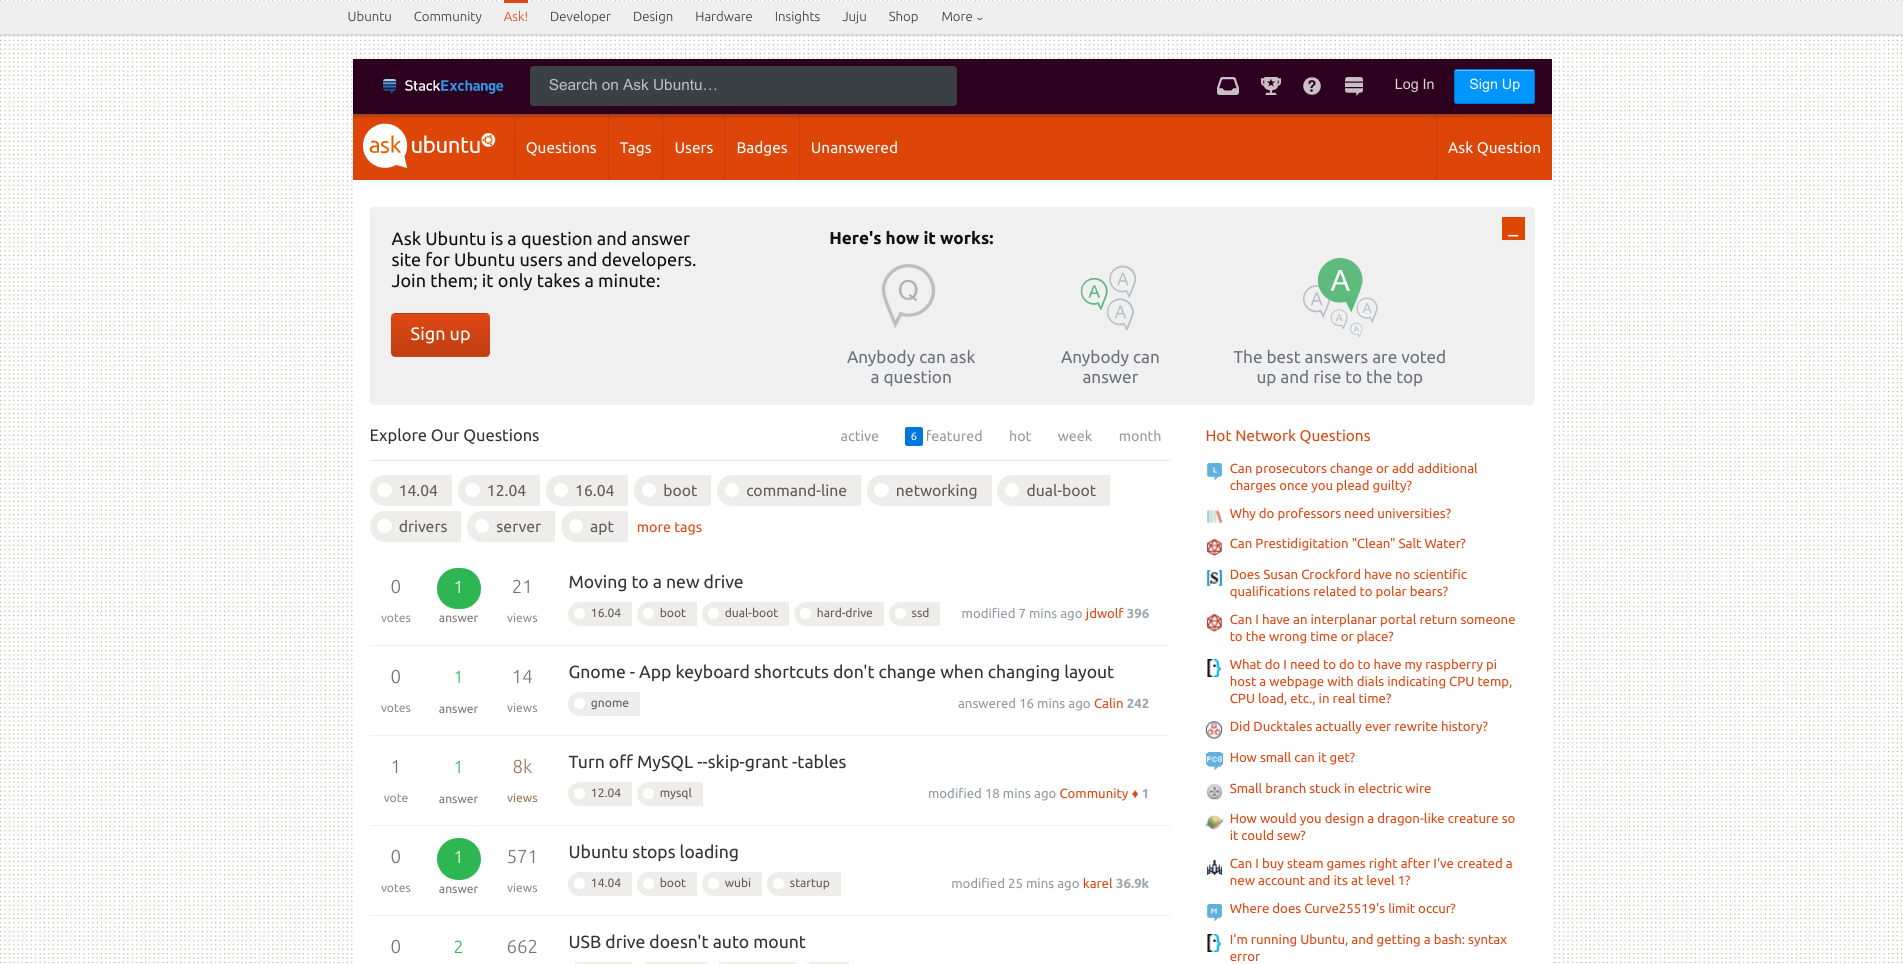
Task: Open Community link in Ubuntu top bar
Action: tap(447, 17)
